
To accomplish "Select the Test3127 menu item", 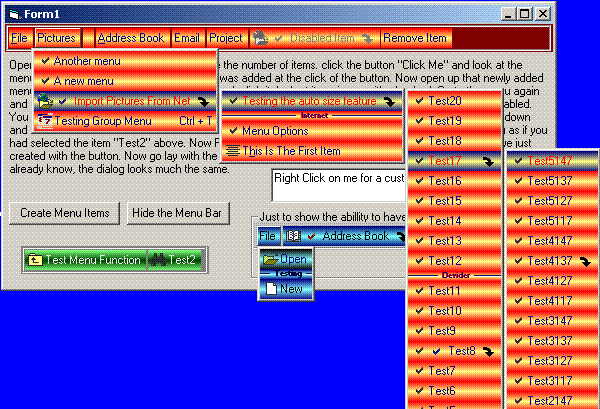I will tap(553, 360).
